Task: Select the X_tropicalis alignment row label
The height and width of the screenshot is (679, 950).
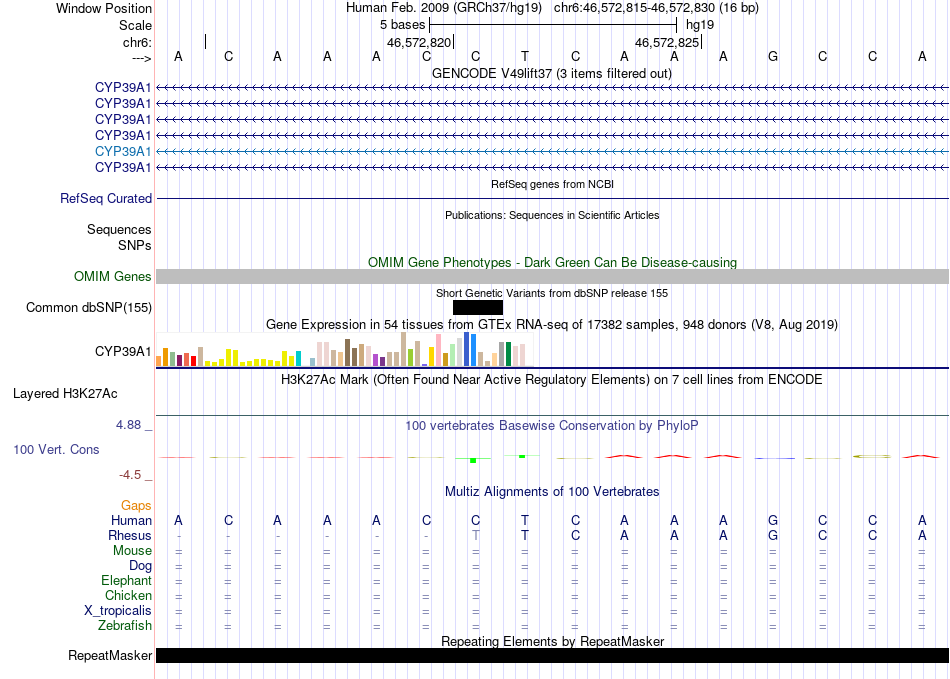Action: [x=118, y=611]
